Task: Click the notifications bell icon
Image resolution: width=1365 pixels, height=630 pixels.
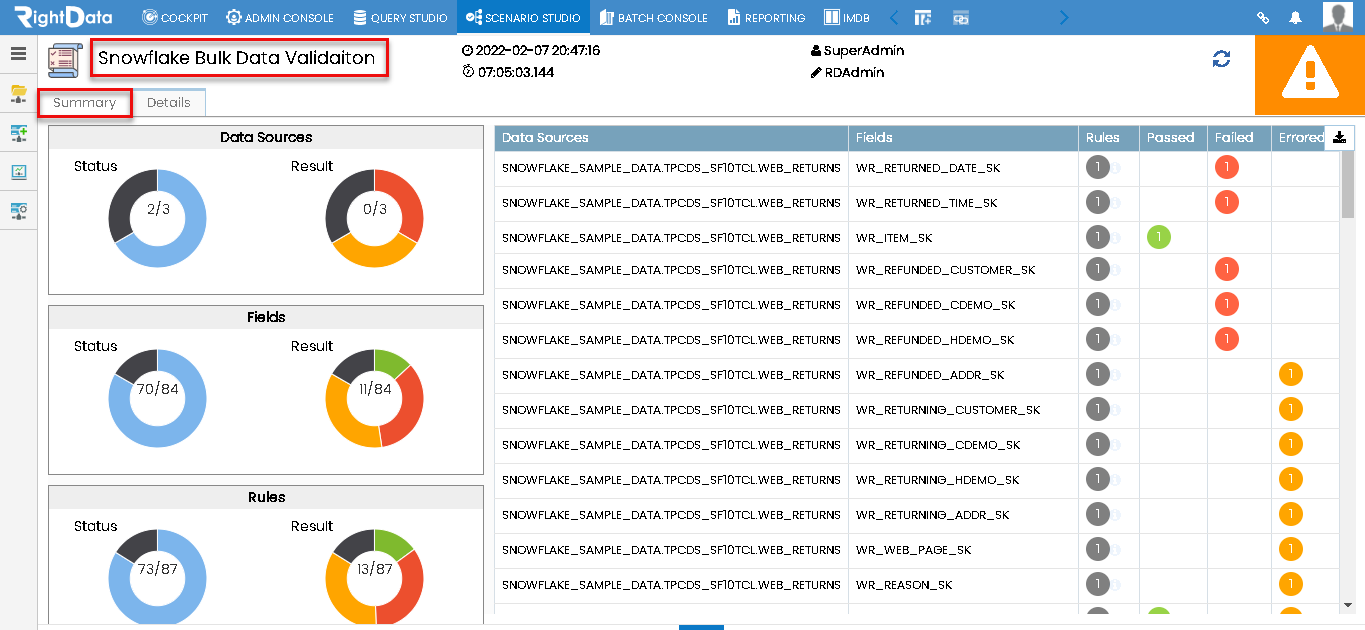Action: point(1296,17)
